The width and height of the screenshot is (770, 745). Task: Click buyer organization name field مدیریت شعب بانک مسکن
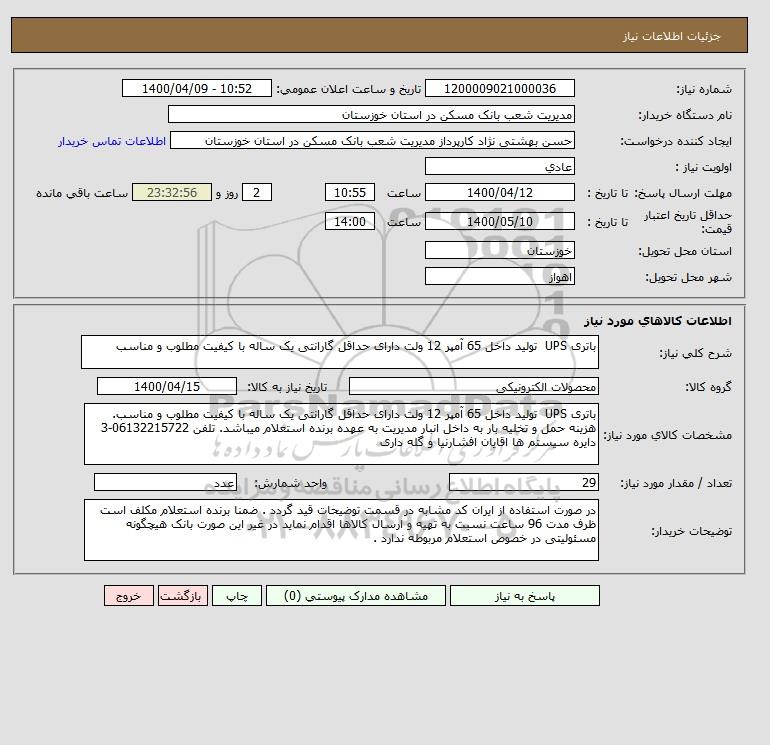pos(371,114)
